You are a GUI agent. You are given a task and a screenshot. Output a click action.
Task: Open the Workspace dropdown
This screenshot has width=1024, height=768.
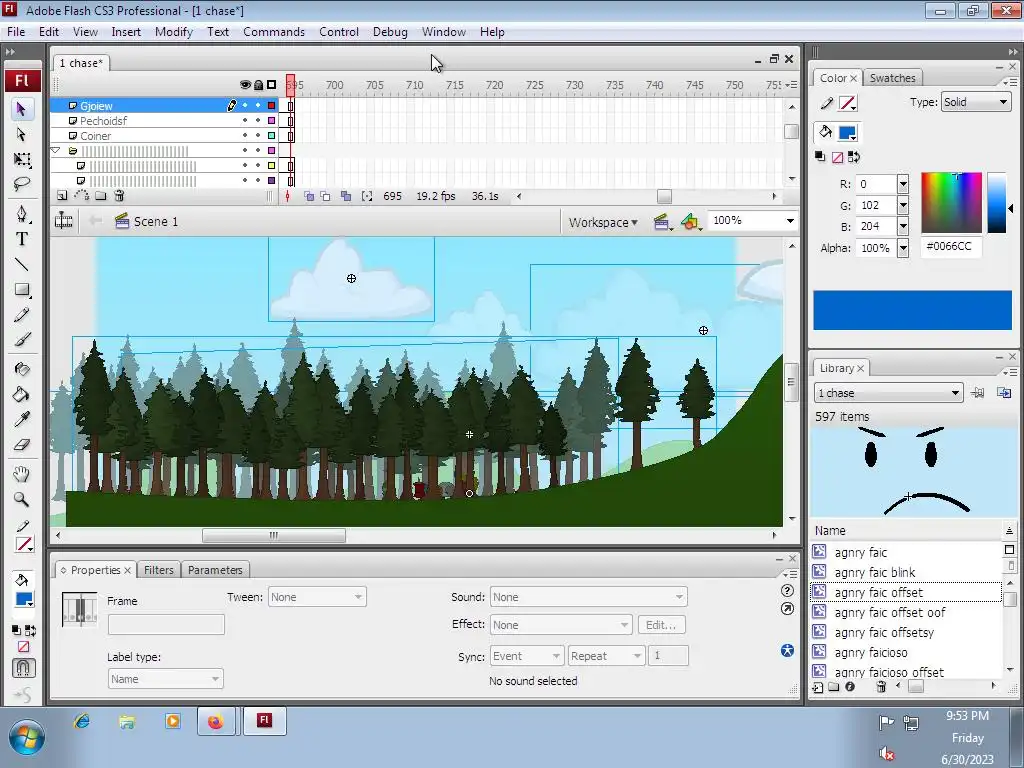[603, 222]
